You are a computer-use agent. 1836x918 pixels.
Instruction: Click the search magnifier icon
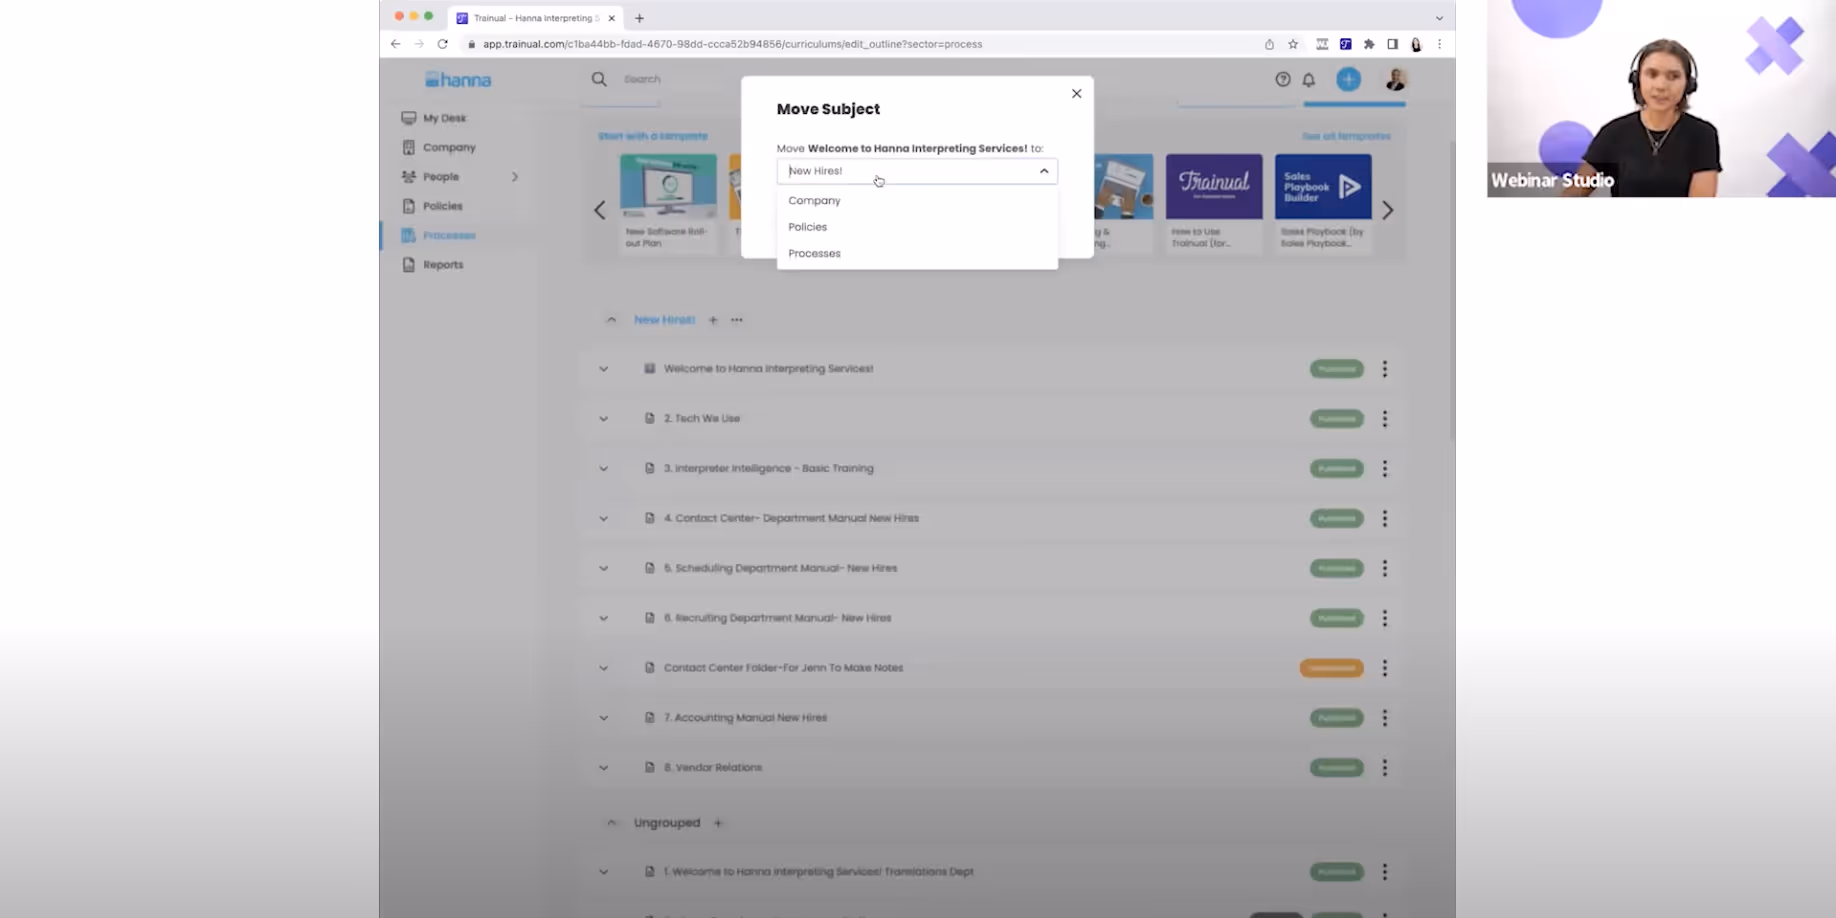599,79
